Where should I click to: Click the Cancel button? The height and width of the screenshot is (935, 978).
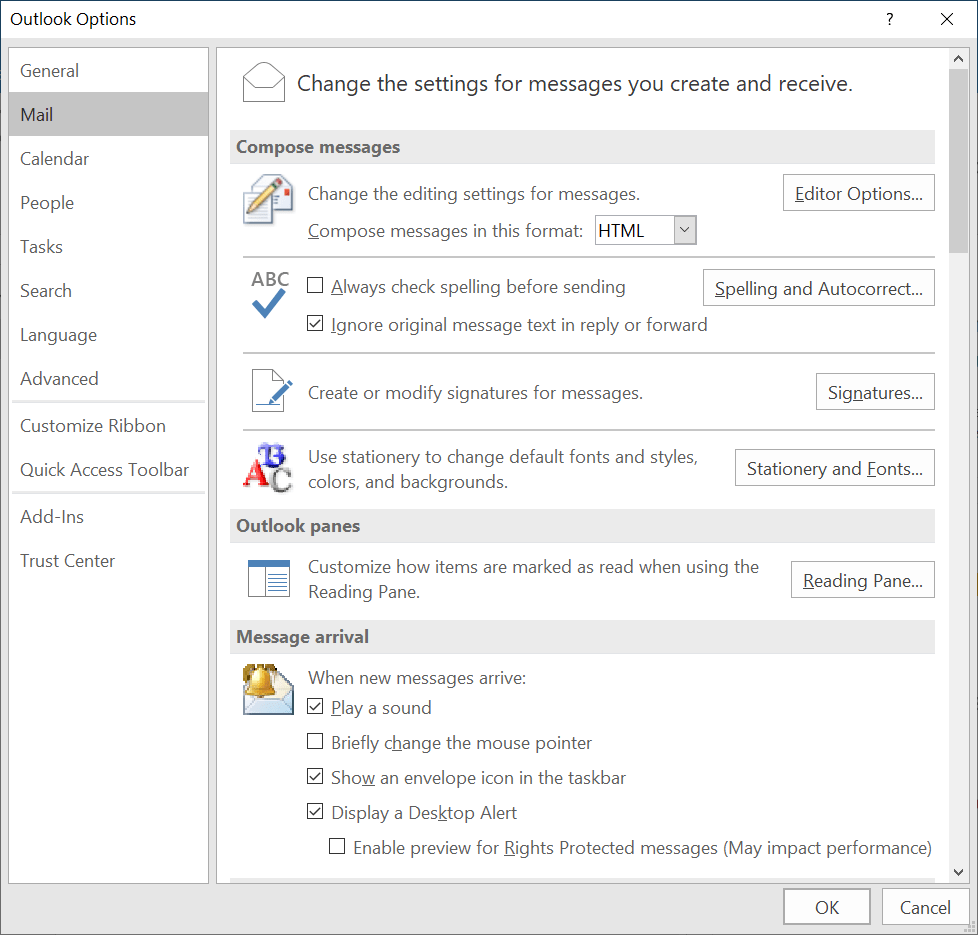[925, 907]
